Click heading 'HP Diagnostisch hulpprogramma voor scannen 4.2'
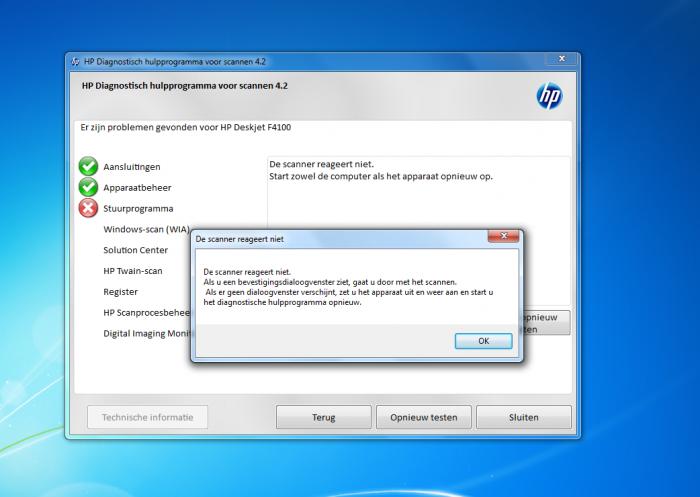 pos(185,86)
